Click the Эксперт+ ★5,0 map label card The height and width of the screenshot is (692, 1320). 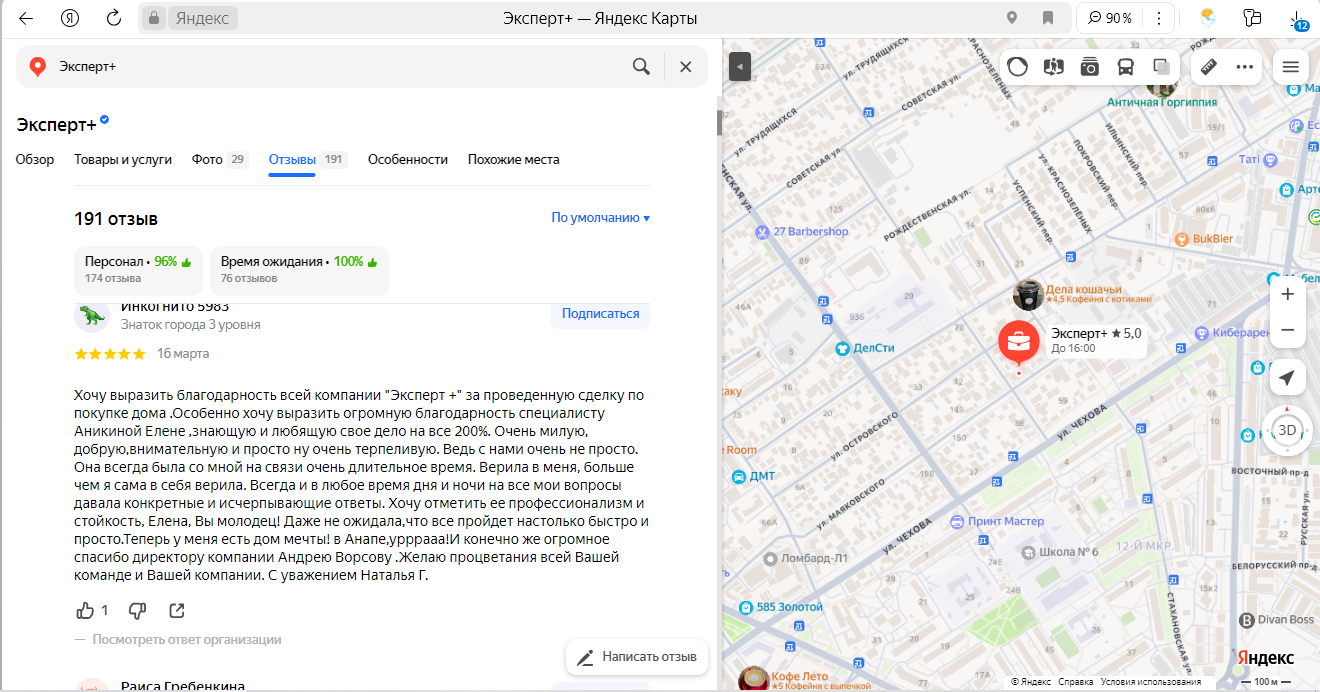click(x=1096, y=340)
